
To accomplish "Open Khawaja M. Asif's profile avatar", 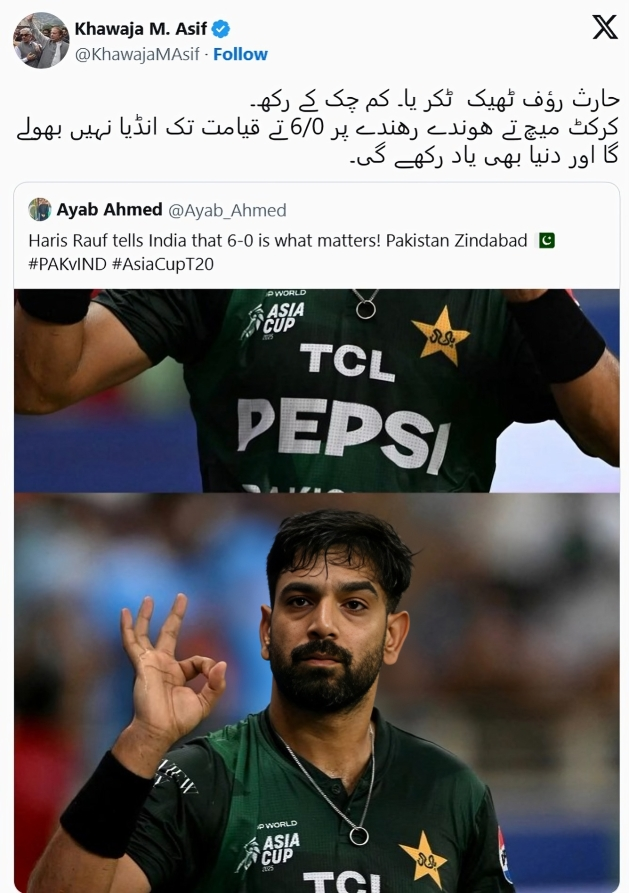I will [41, 40].
